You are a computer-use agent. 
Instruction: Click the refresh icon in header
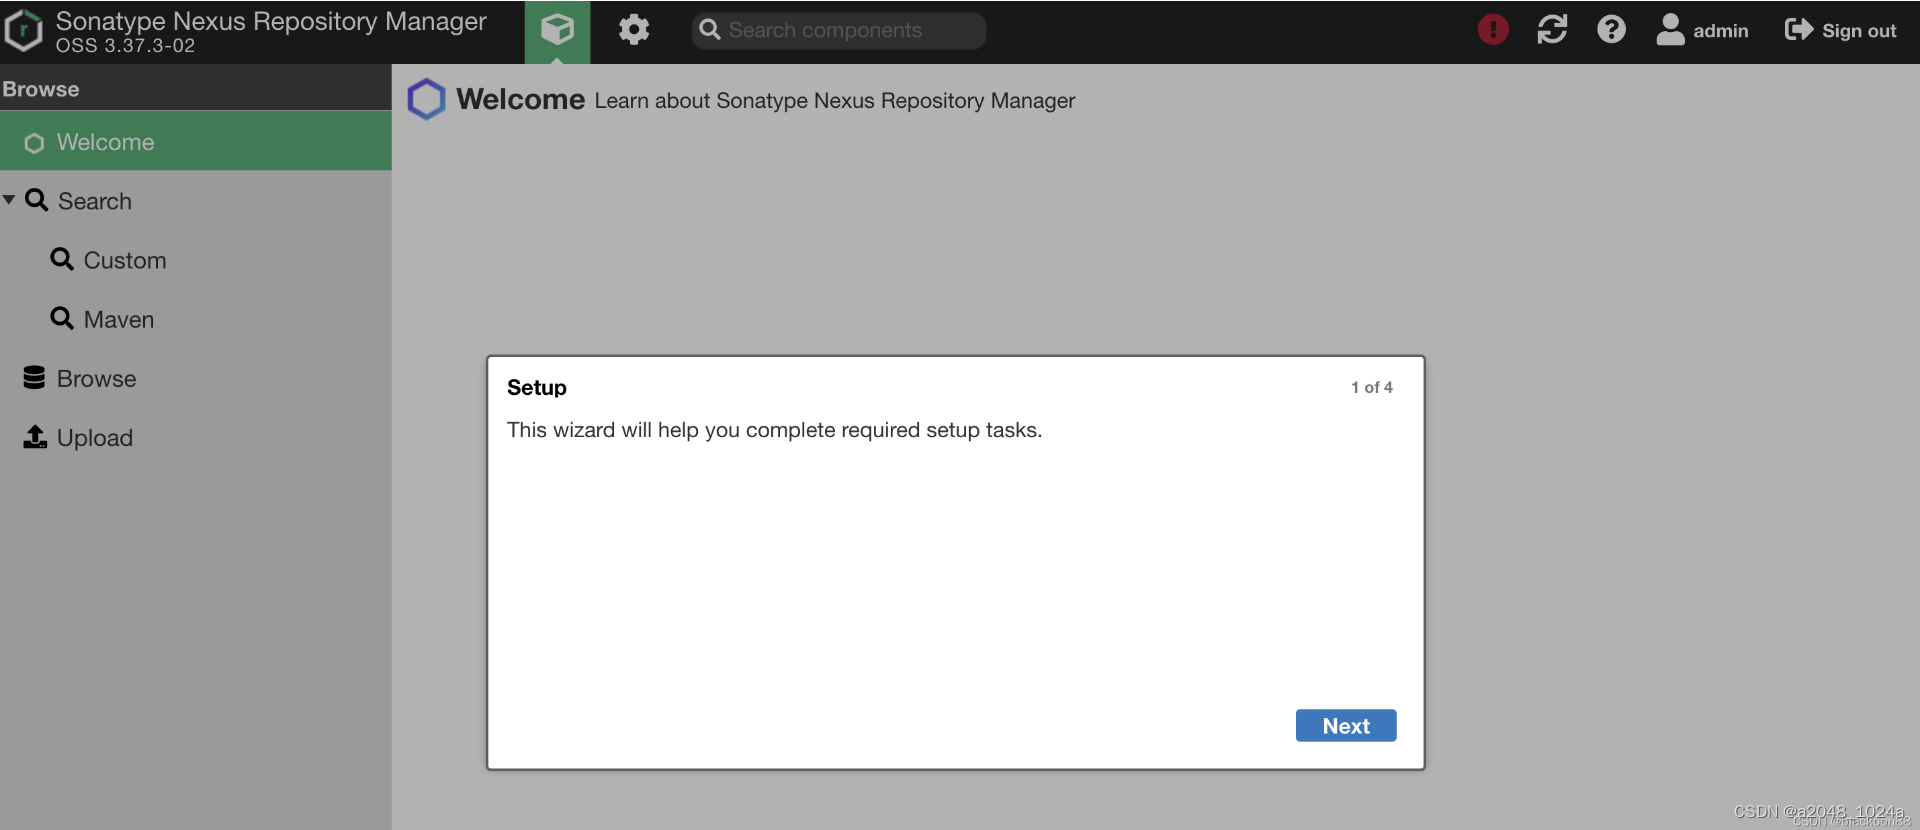1552,29
